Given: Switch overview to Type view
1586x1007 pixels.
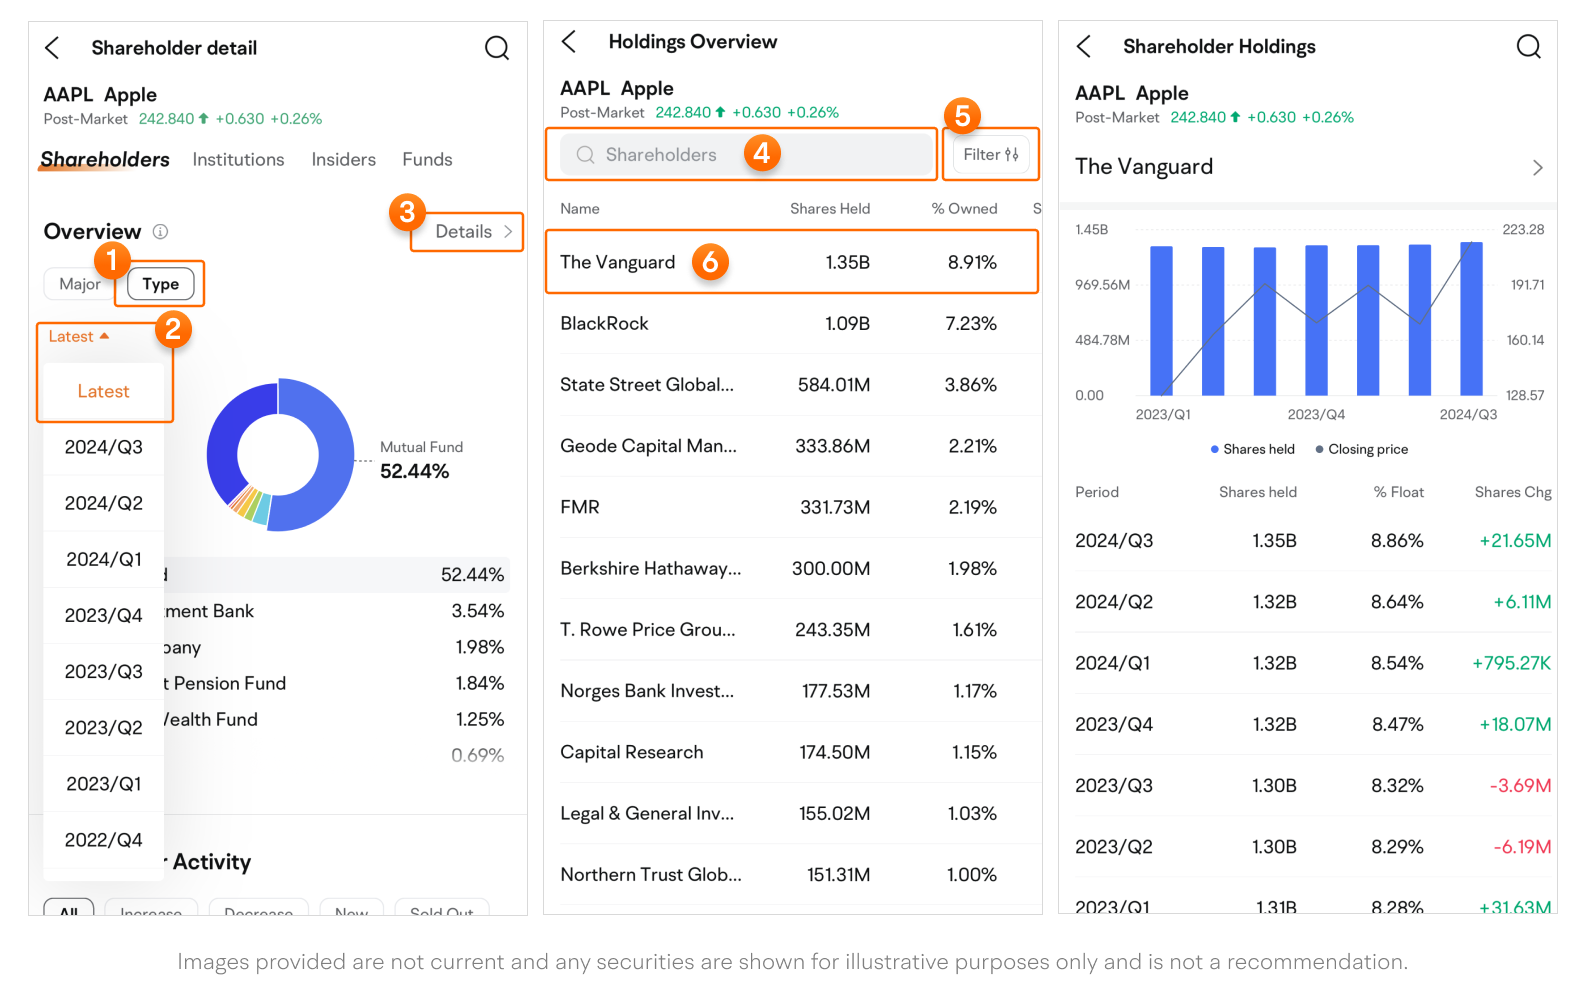Looking at the screenshot, I should pyautogui.click(x=160, y=284).
